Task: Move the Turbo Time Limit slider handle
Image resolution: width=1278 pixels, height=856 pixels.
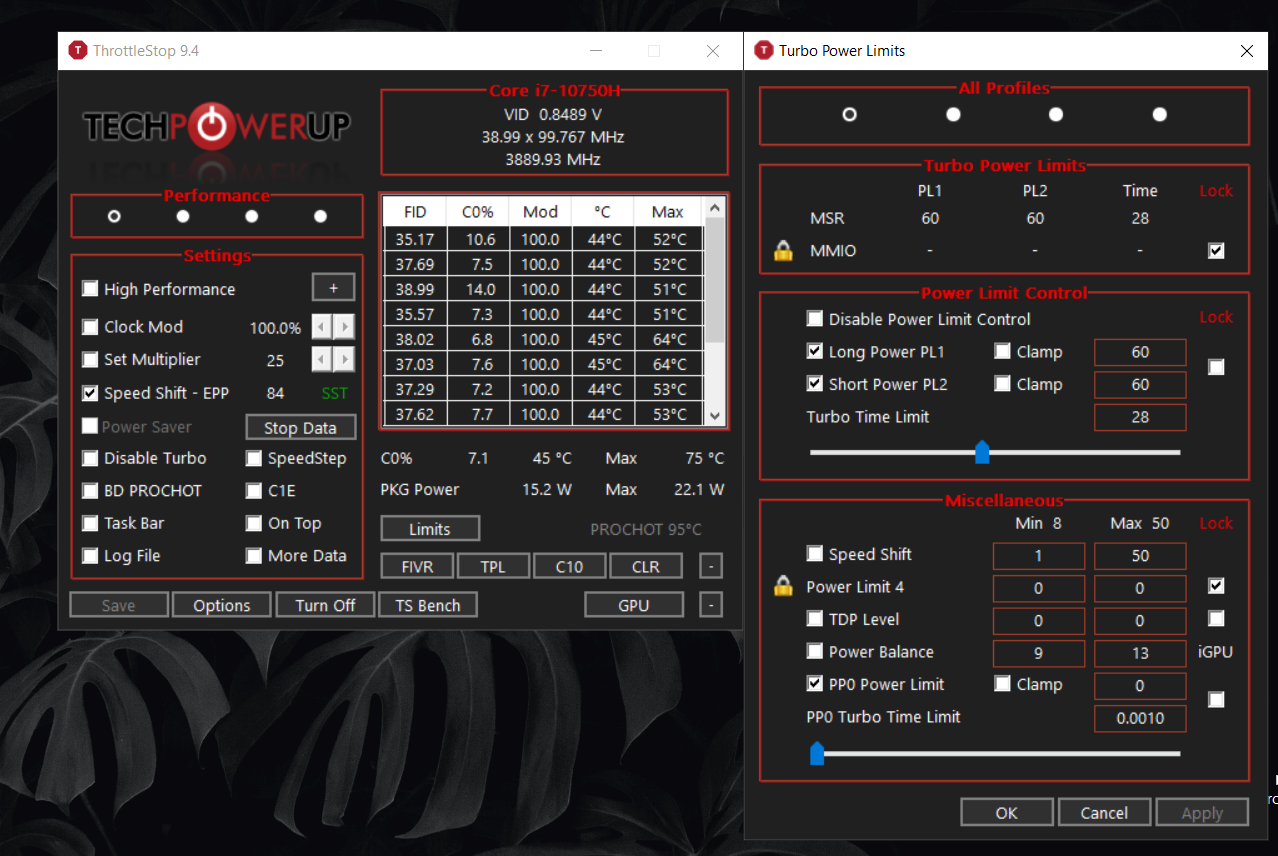Action: click(982, 452)
